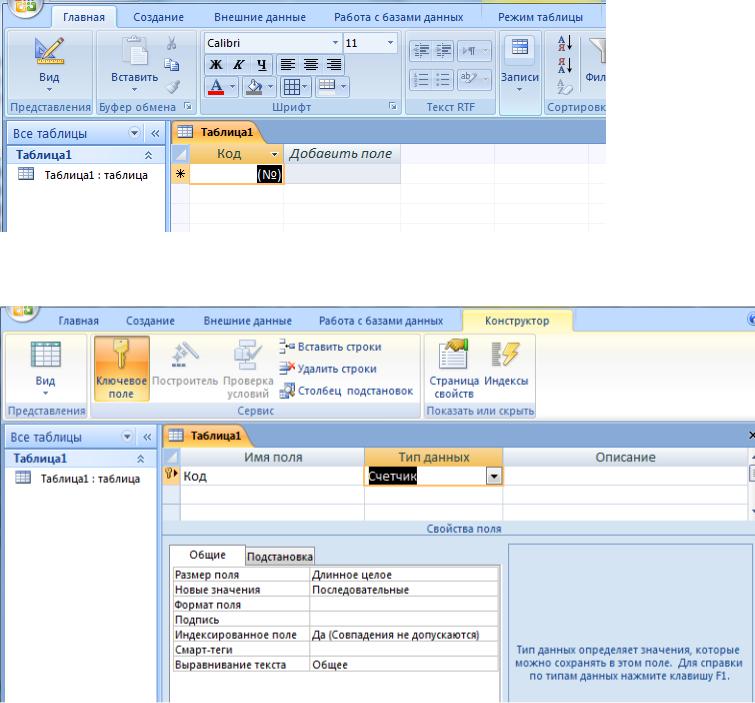Click decrease indent icon in Текст RTF
This screenshot has width=755, height=703.
pos(421,51)
